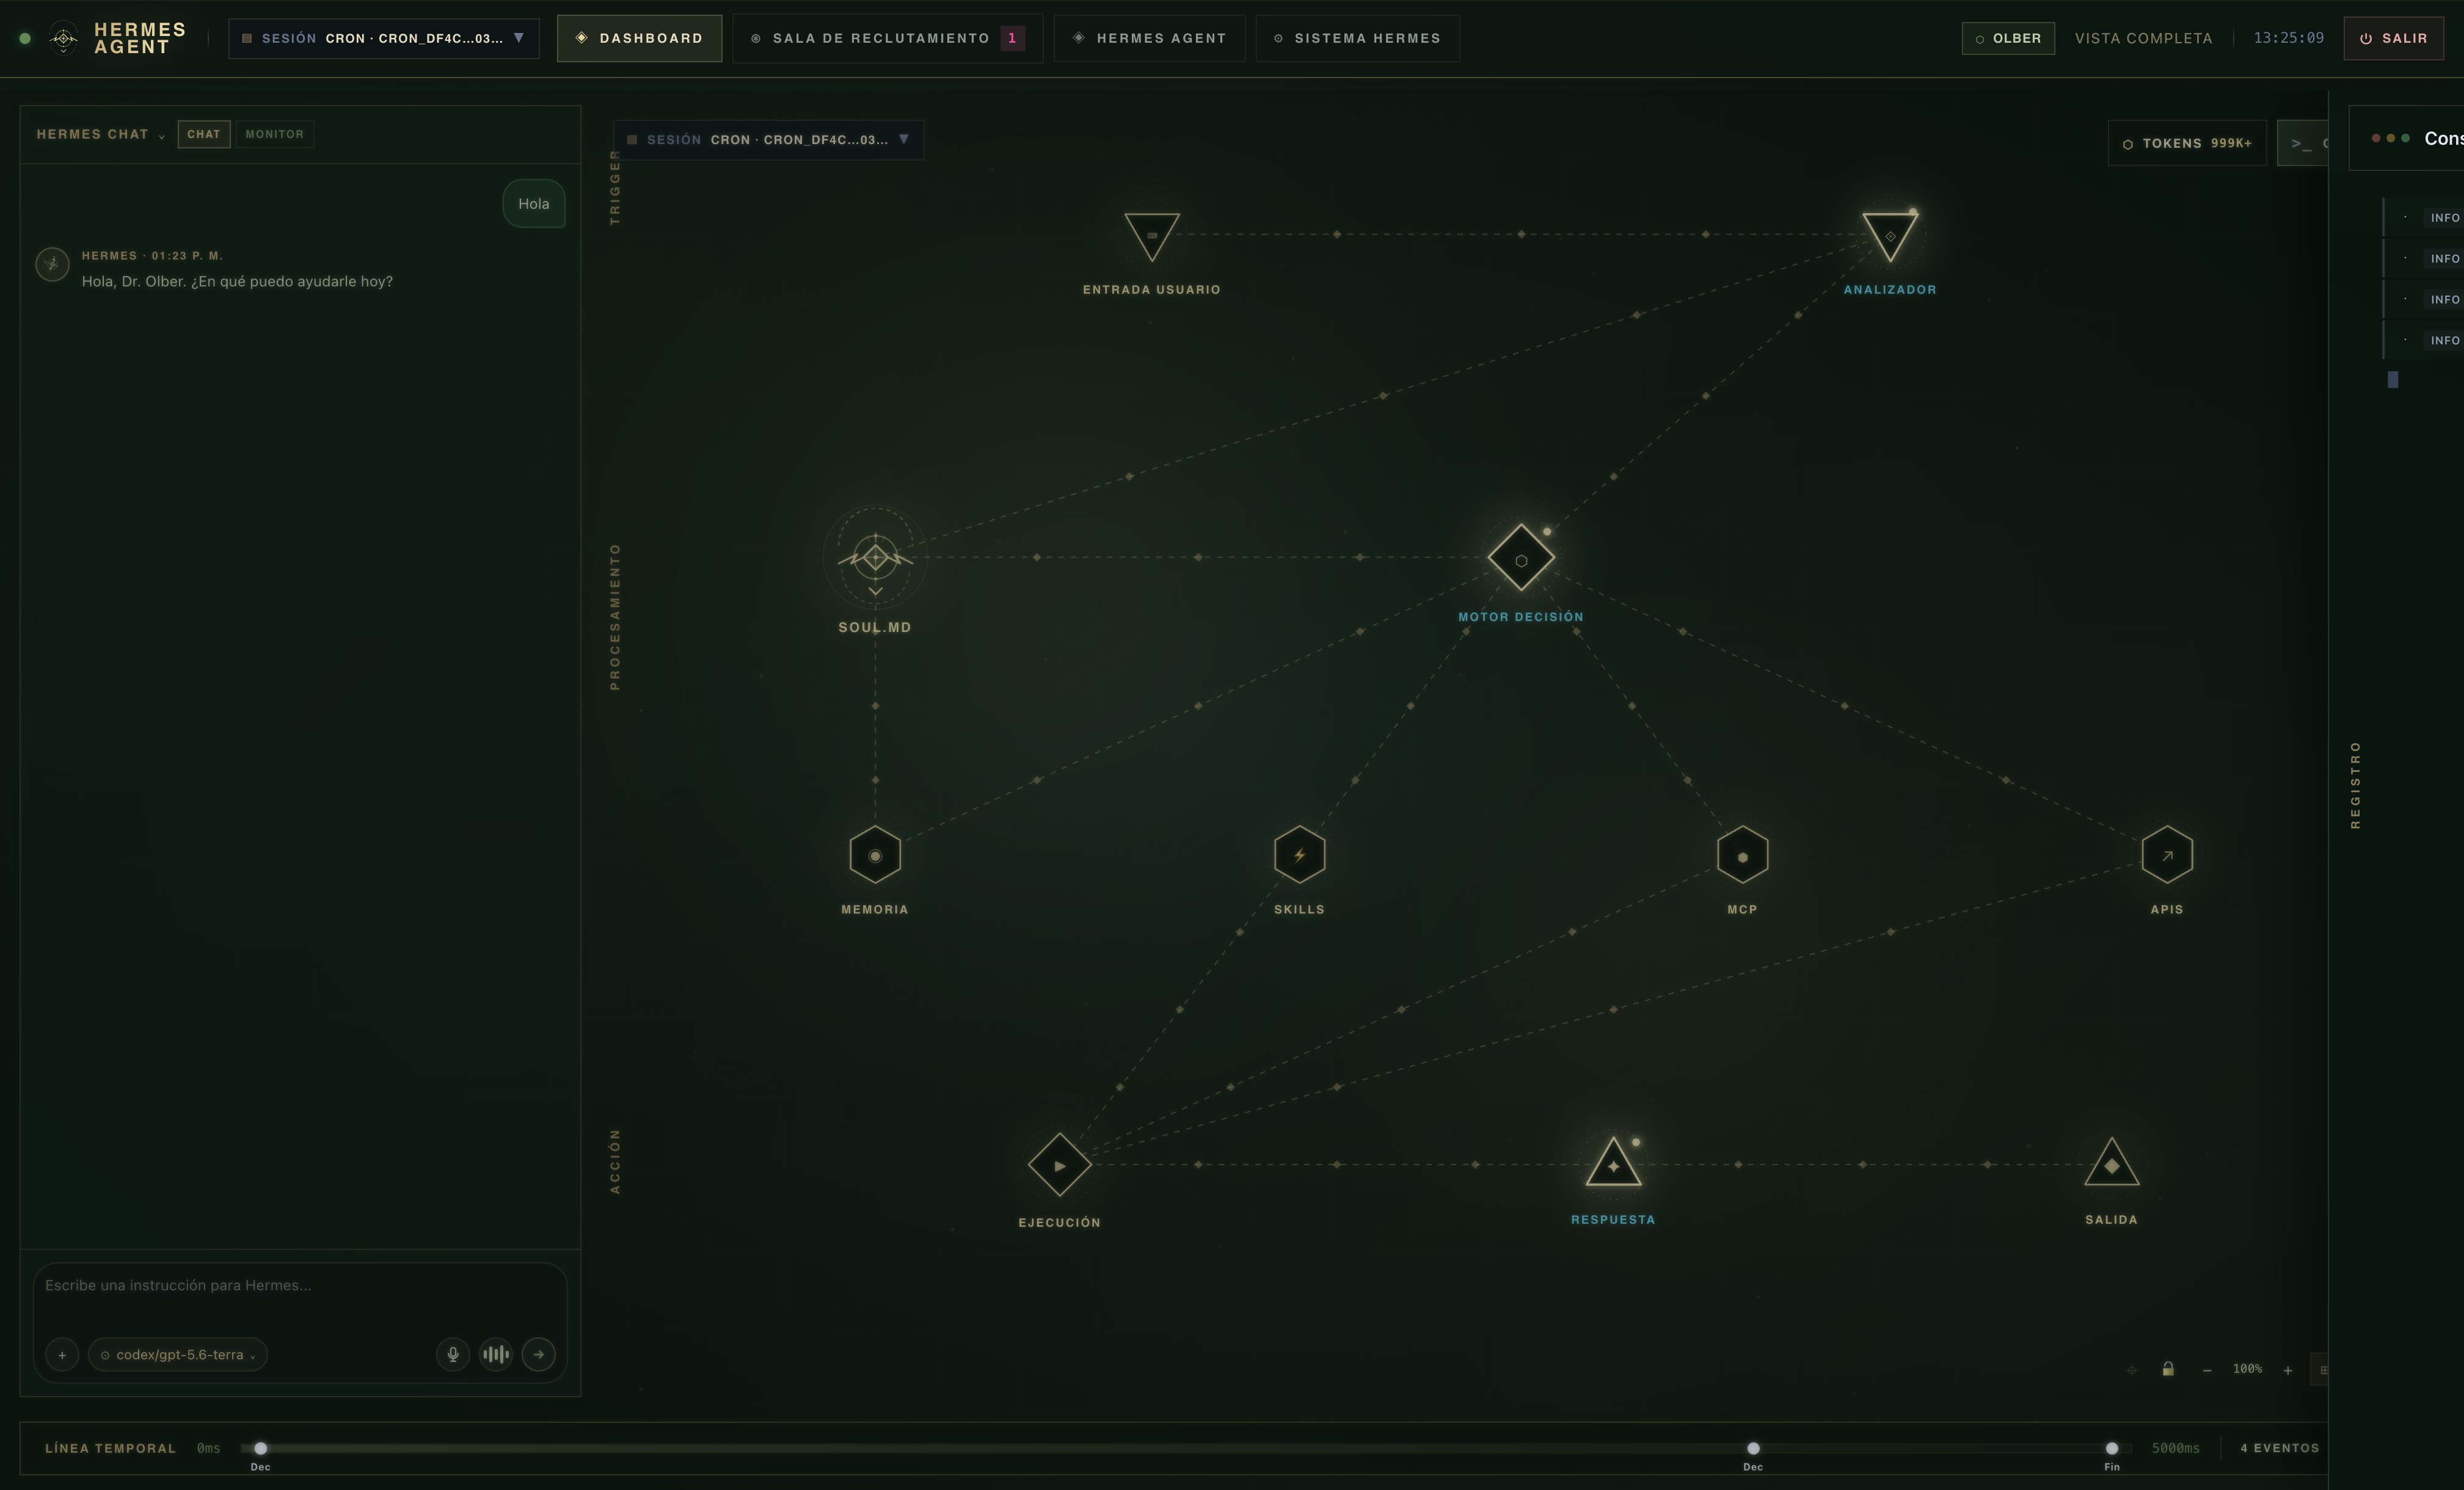Screen dimensions: 2464x1490
Task: Select the Respuesta triangle node
Action: click(x=1613, y=1163)
